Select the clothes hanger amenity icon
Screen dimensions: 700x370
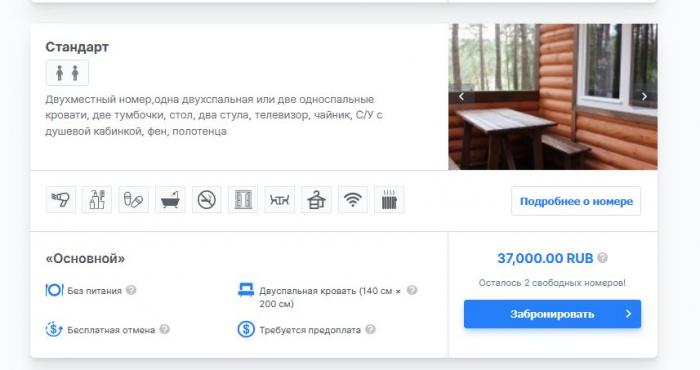point(316,200)
